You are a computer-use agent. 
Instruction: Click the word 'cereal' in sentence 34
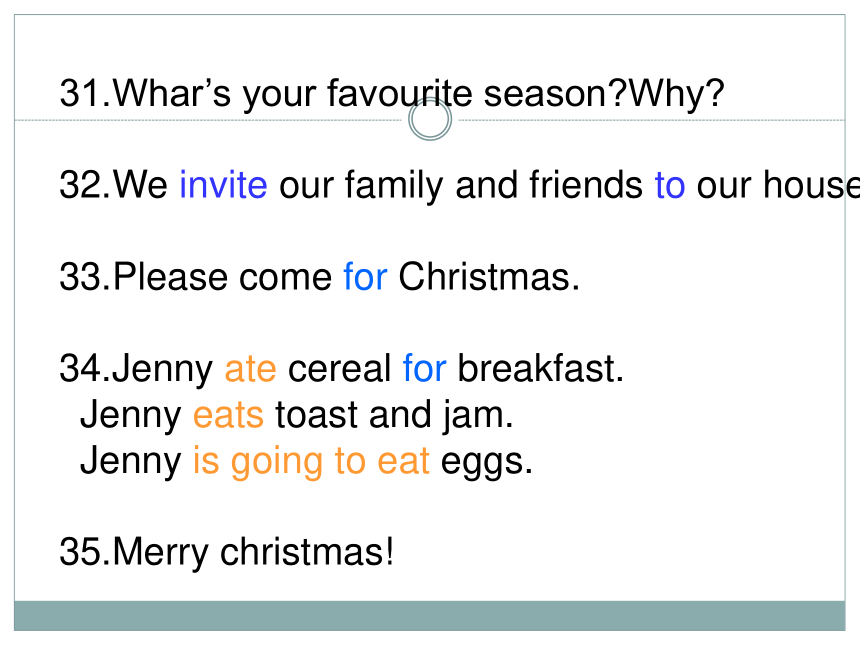pos(340,368)
